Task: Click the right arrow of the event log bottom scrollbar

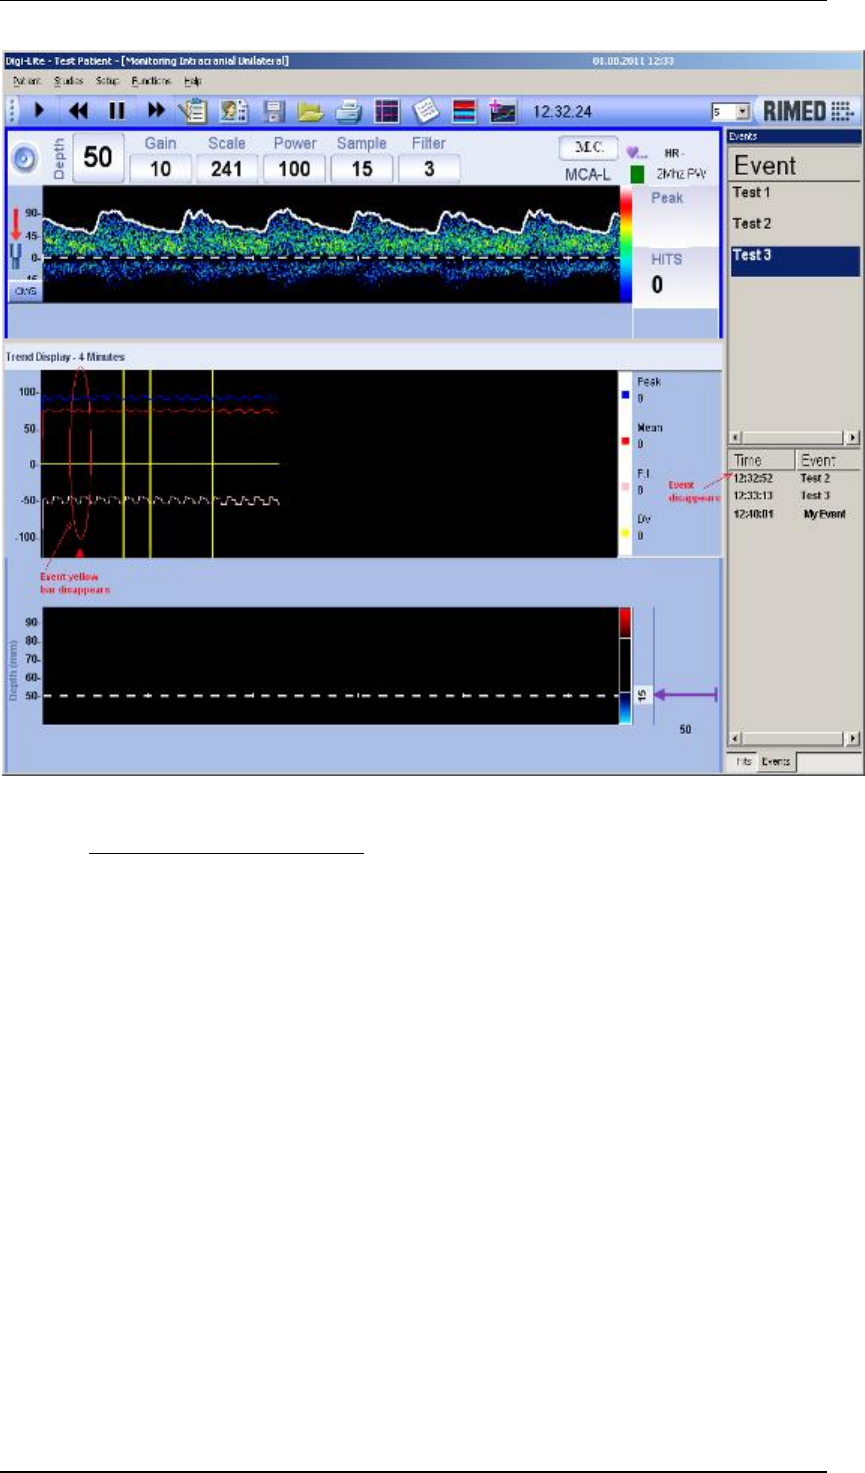Action: 852,739
